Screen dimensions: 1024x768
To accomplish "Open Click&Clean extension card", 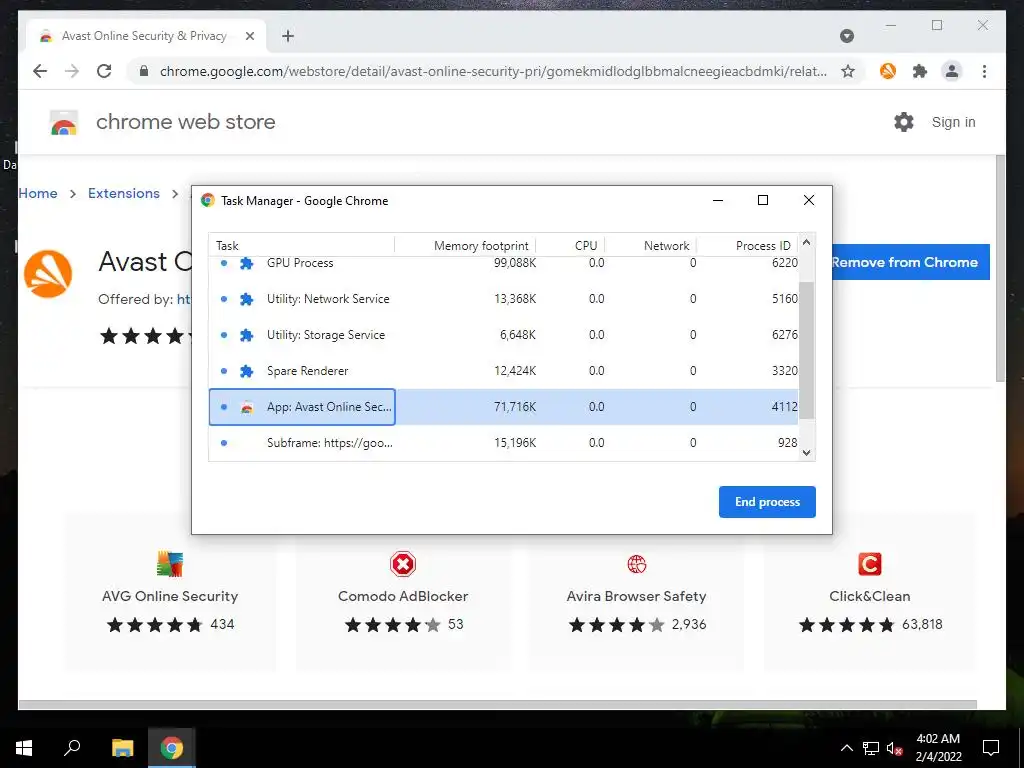I will pos(869,591).
